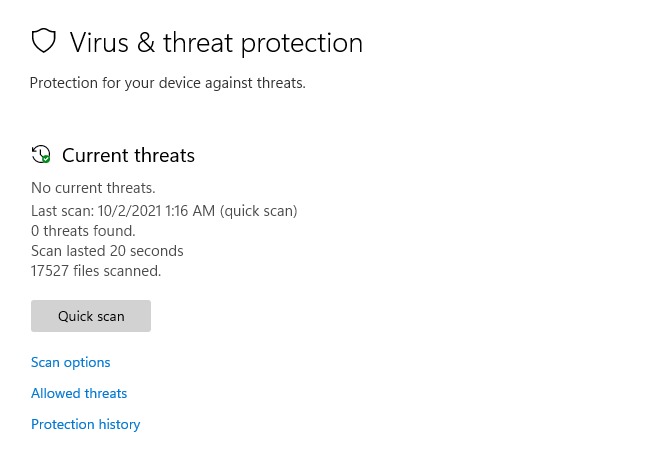The image size is (672, 452).
Task: Click the shield icon beside the page title
Action: 43,42
